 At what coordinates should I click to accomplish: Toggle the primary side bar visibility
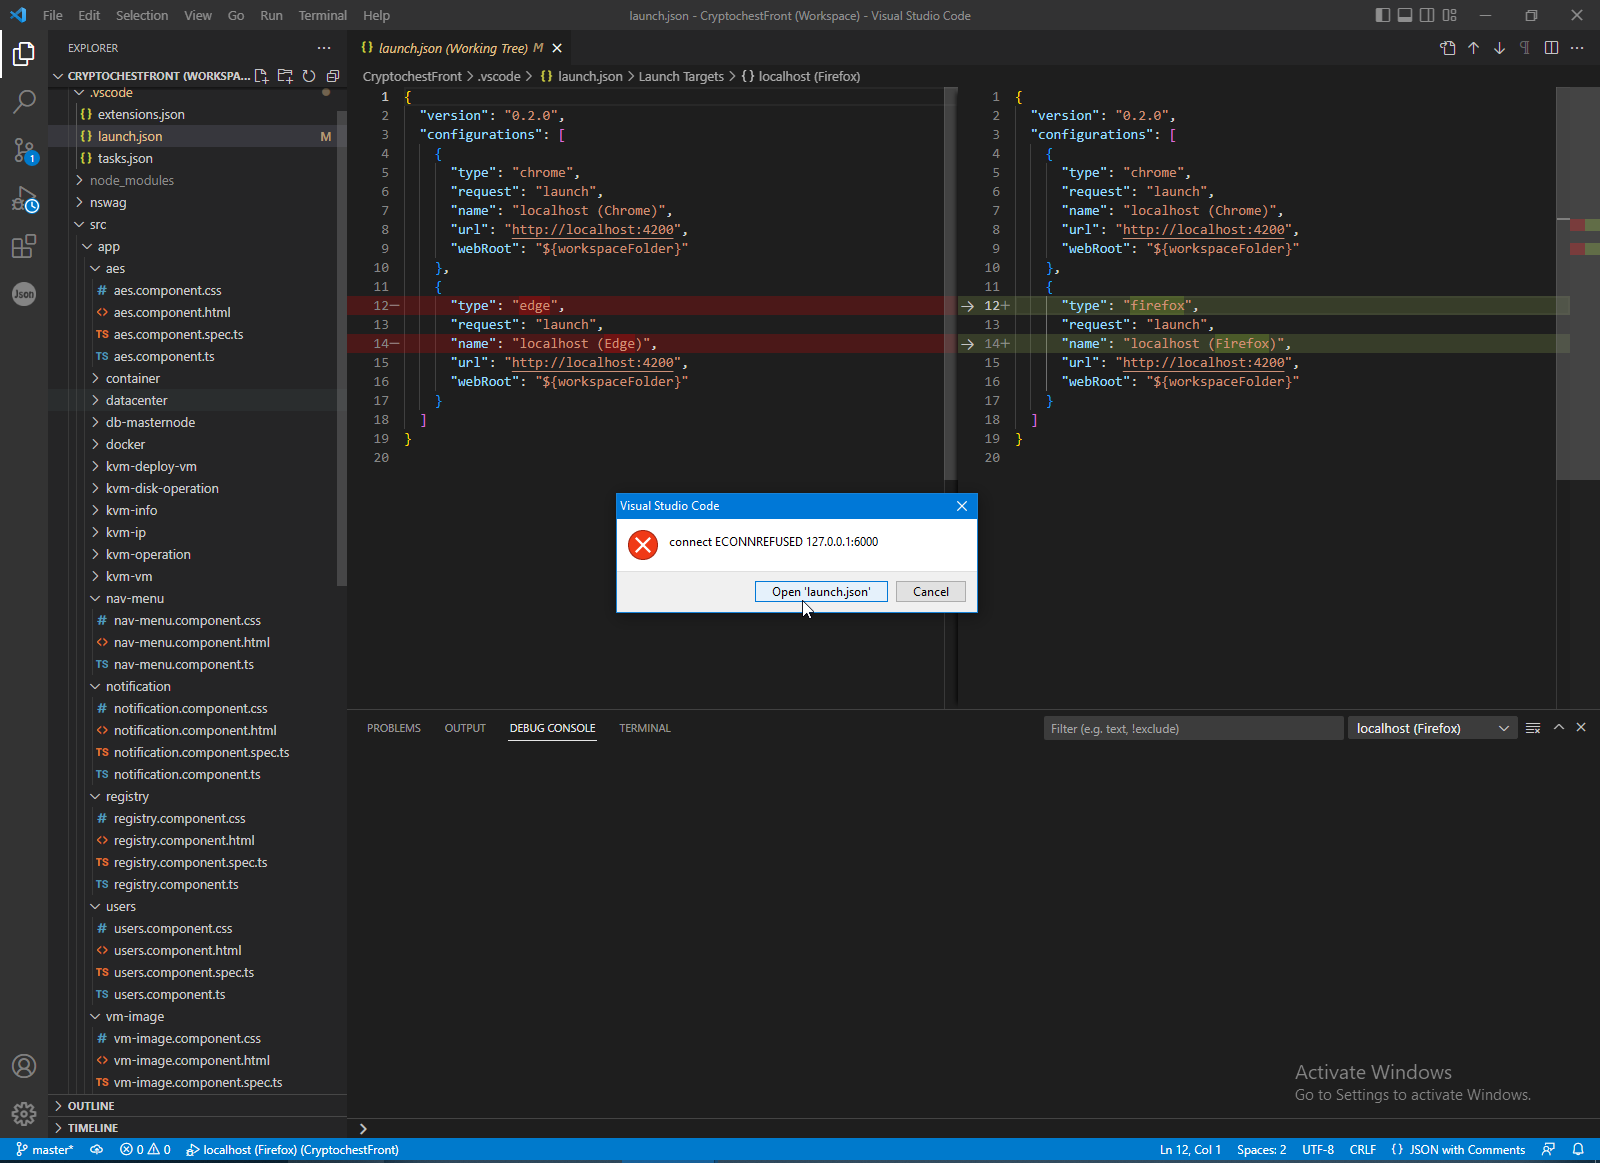point(1383,15)
